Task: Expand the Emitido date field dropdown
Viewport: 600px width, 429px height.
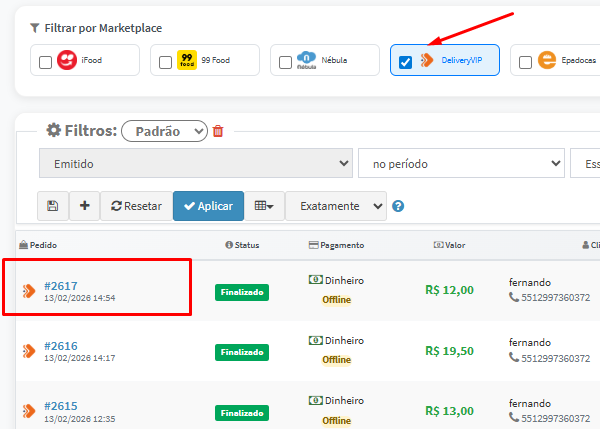Action: pos(195,163)
